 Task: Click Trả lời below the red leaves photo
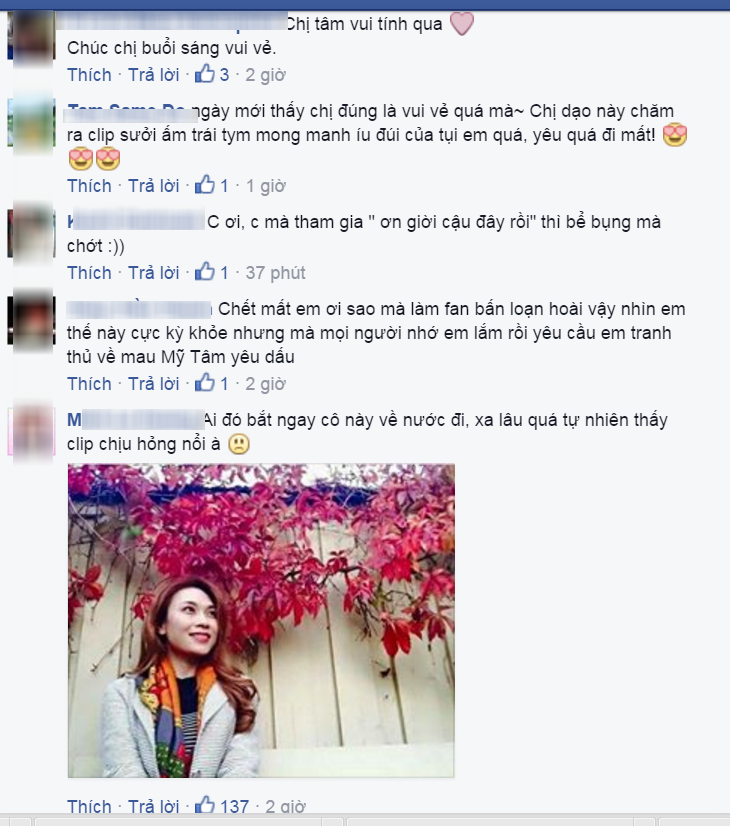(x=154, y=807)
